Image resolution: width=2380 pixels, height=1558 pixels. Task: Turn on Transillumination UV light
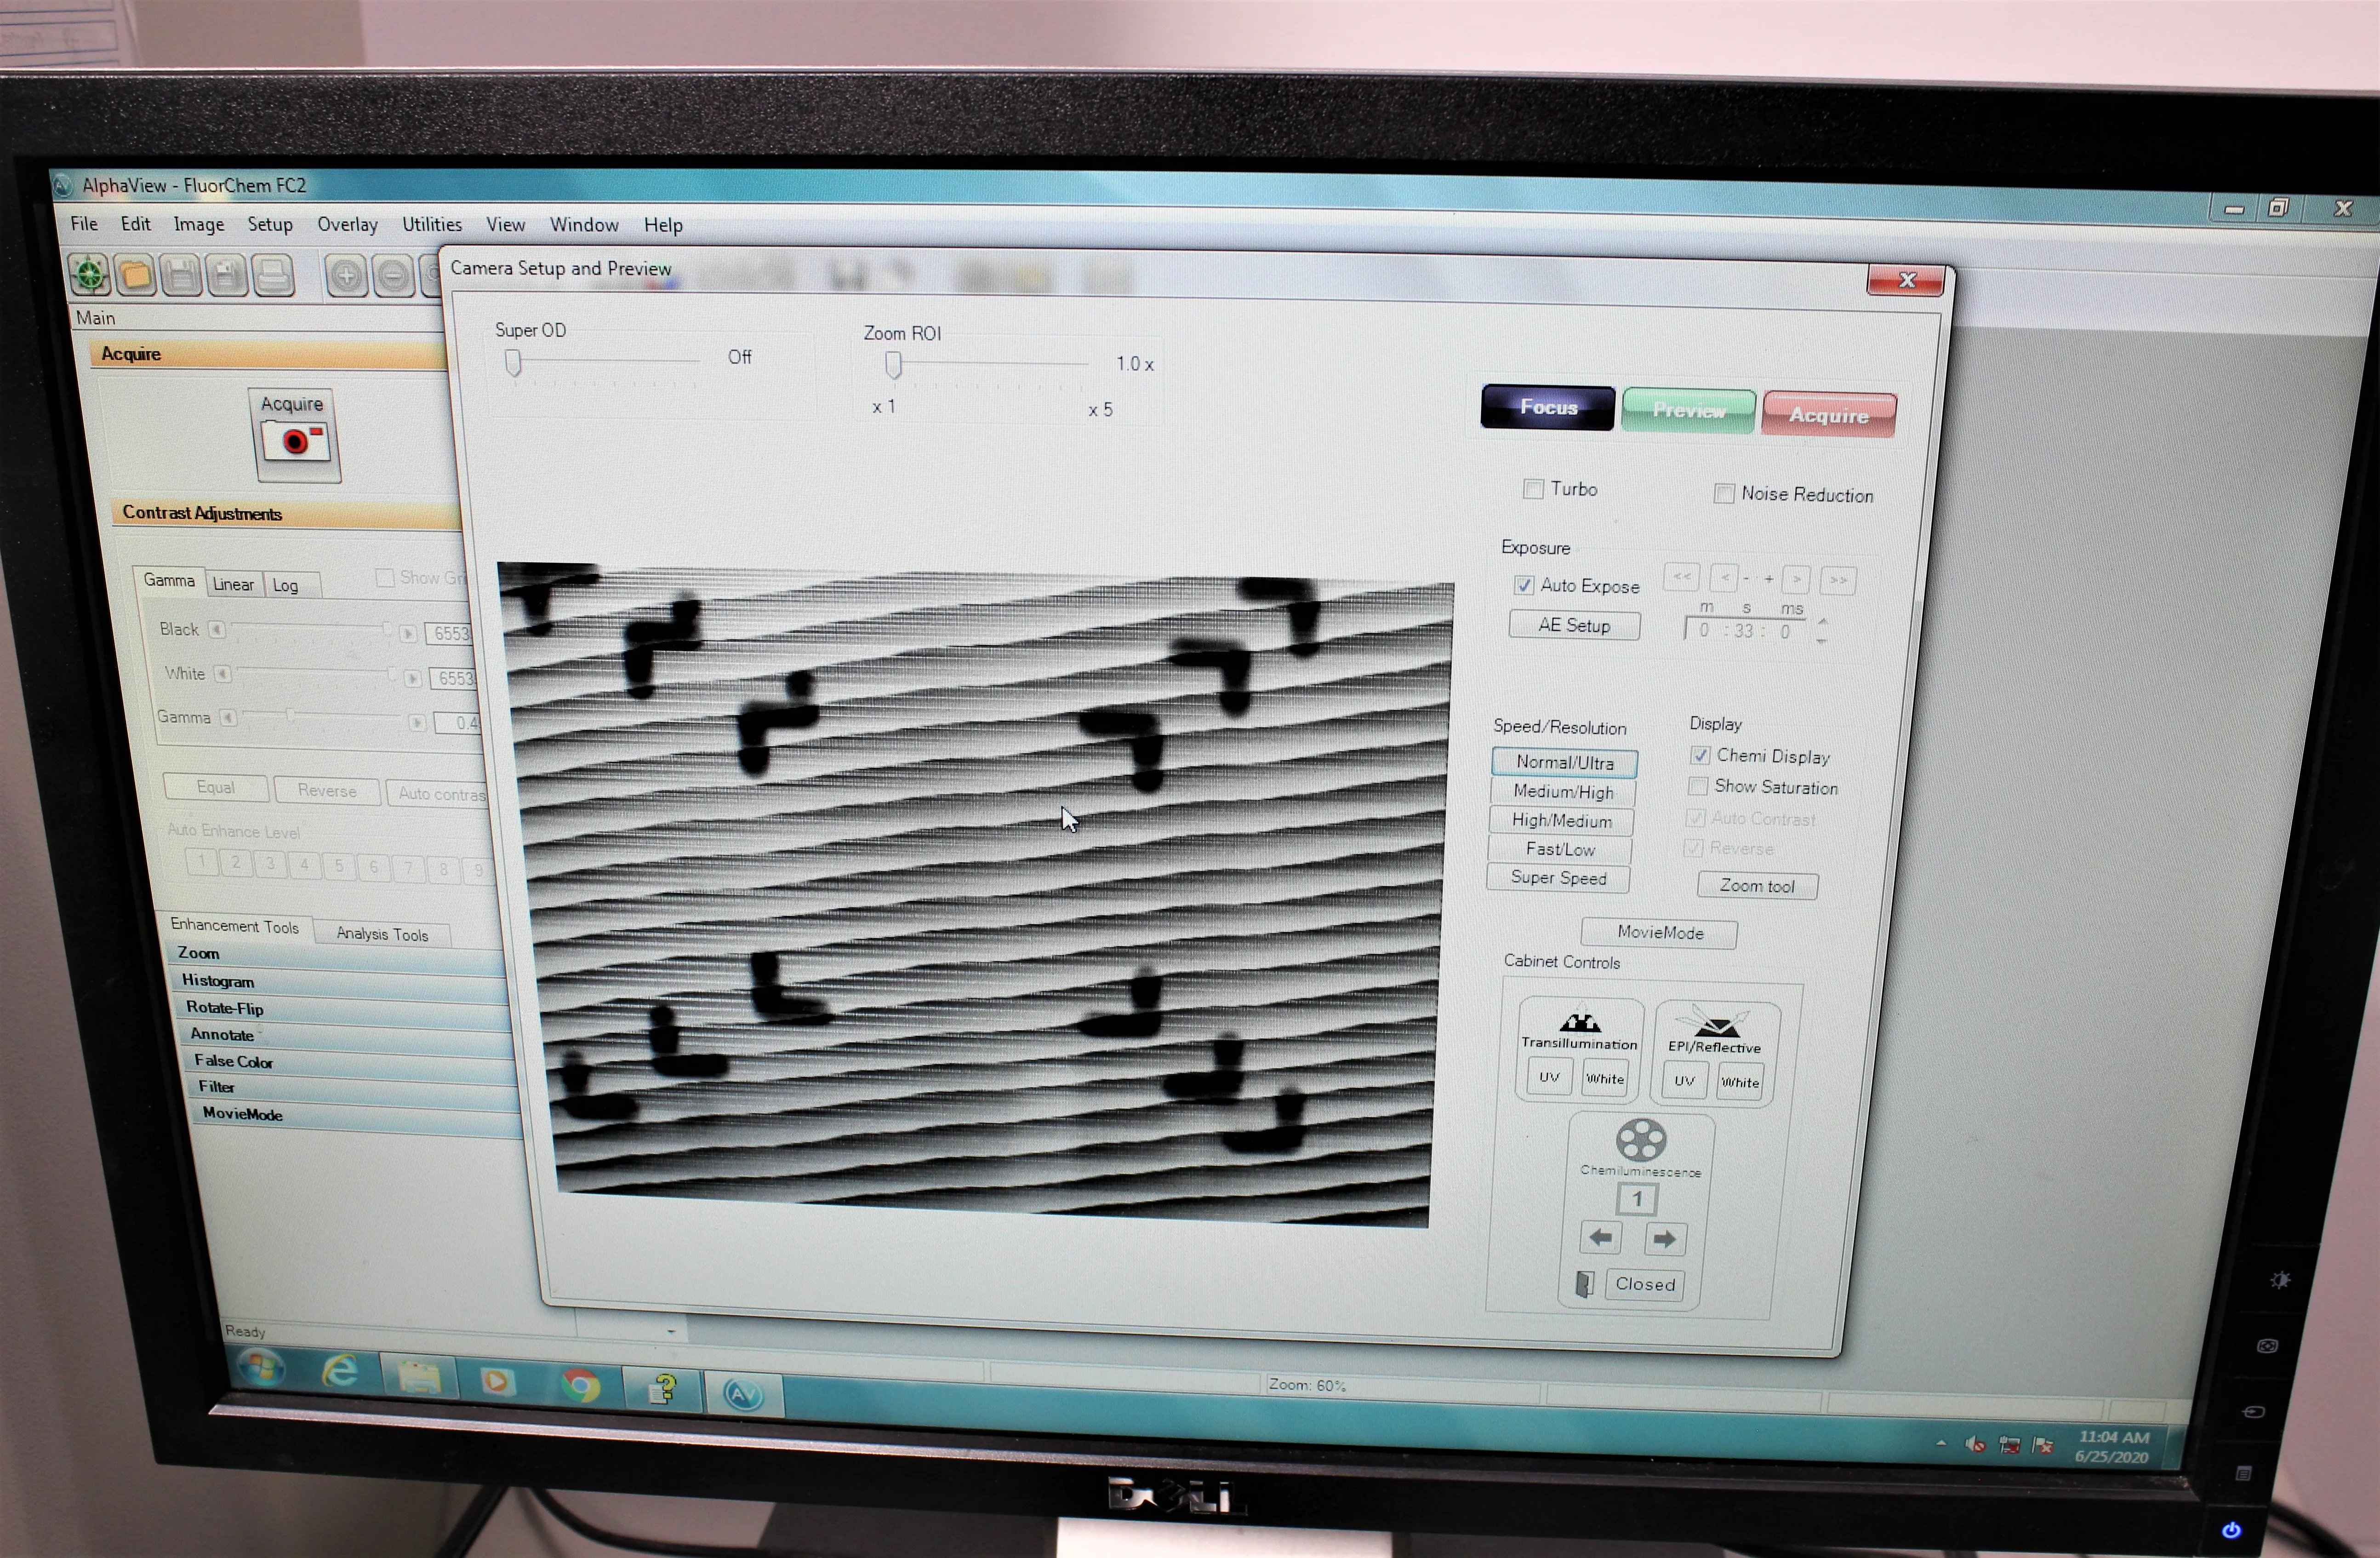click(x=1548, y=1077)
